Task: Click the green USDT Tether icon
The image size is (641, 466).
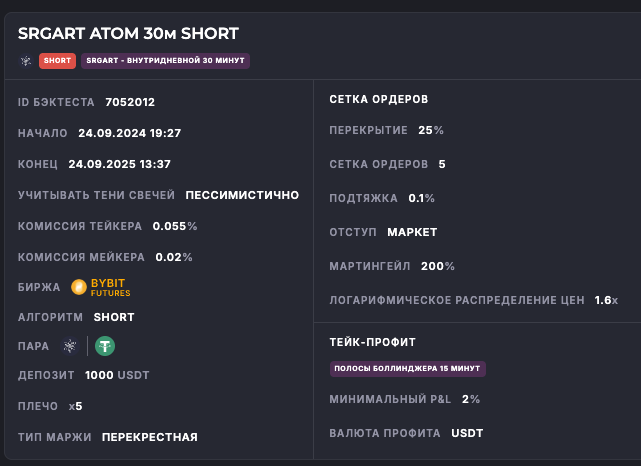Action: 105,346
